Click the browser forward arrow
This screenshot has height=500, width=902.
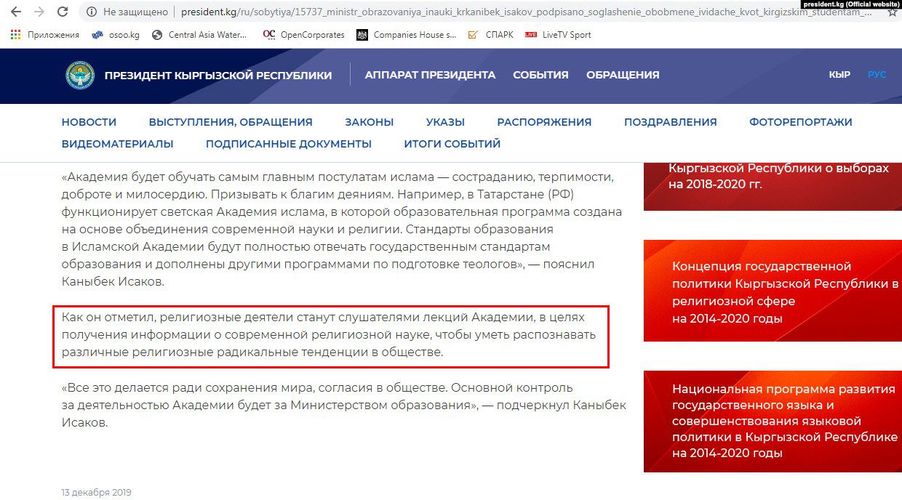(x=37, y=12)
